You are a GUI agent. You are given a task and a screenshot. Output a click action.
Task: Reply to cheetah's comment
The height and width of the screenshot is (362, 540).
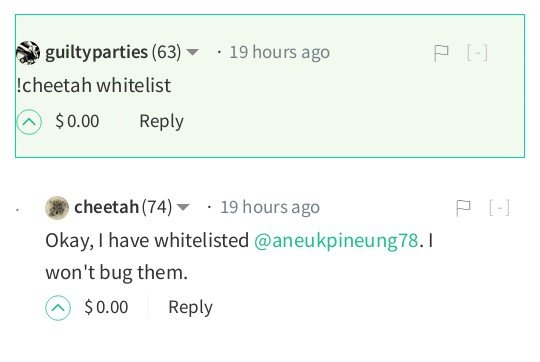(190, 308)
